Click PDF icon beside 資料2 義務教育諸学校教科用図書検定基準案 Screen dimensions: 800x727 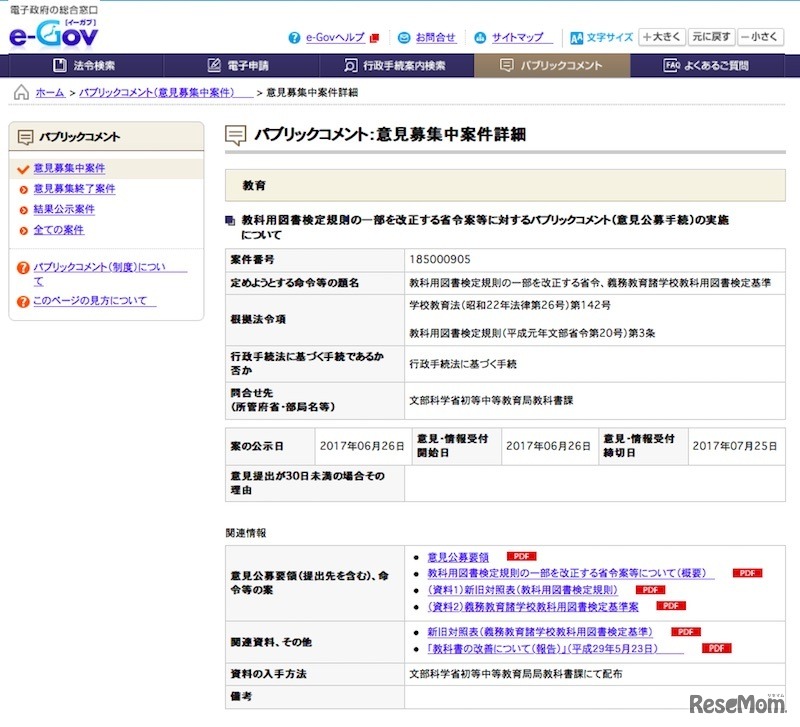(671, 606)
